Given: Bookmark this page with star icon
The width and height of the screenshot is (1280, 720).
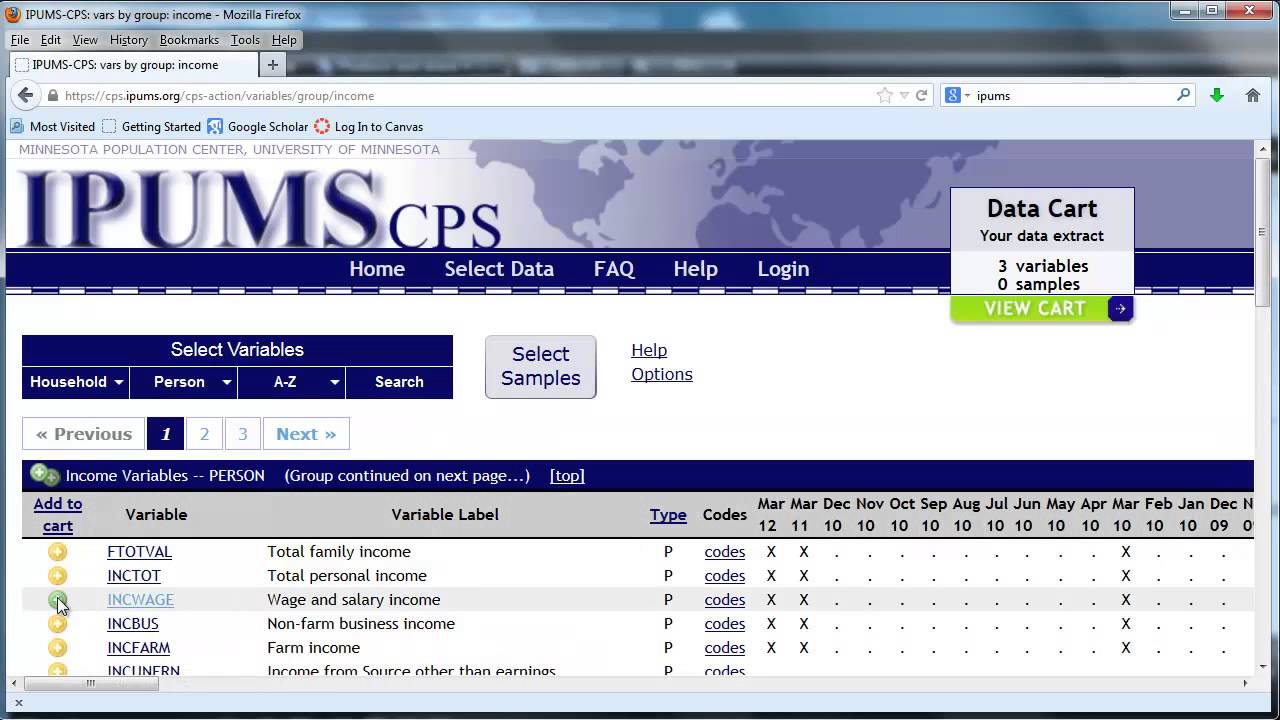Looking at the screenshot, I should [x=884, y=96].
